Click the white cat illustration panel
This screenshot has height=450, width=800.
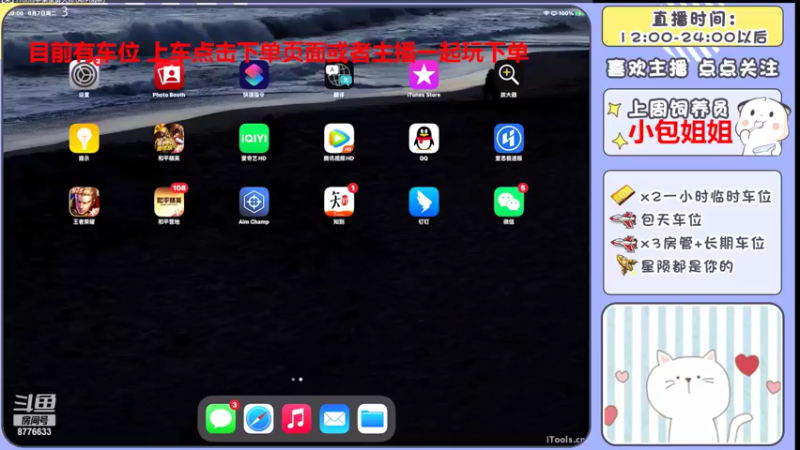point(692,374)
